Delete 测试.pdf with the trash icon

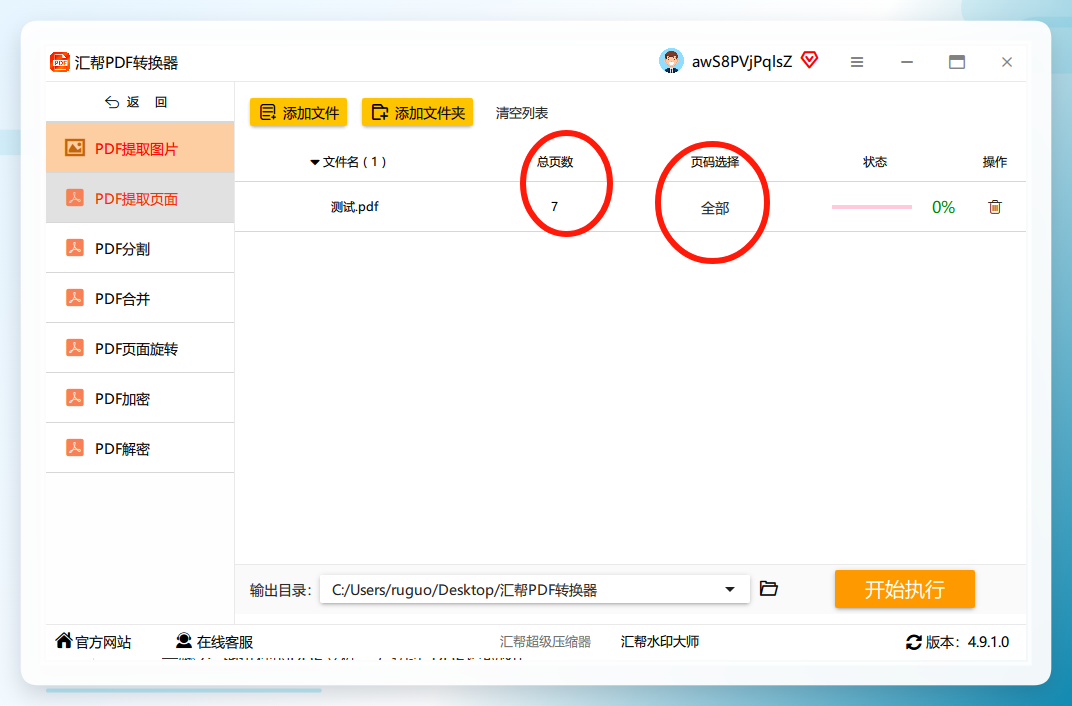(995, 206)
